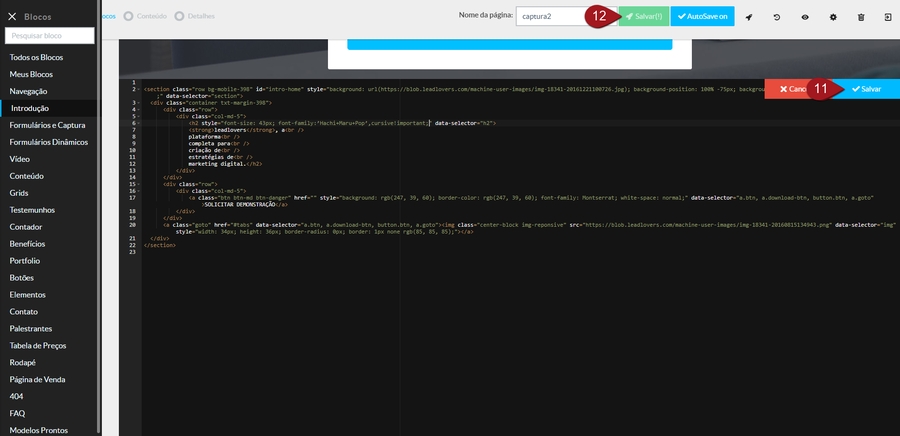Select the Detalhes radio option
Viewport: 900px width, 436px height.
(195, 16)
